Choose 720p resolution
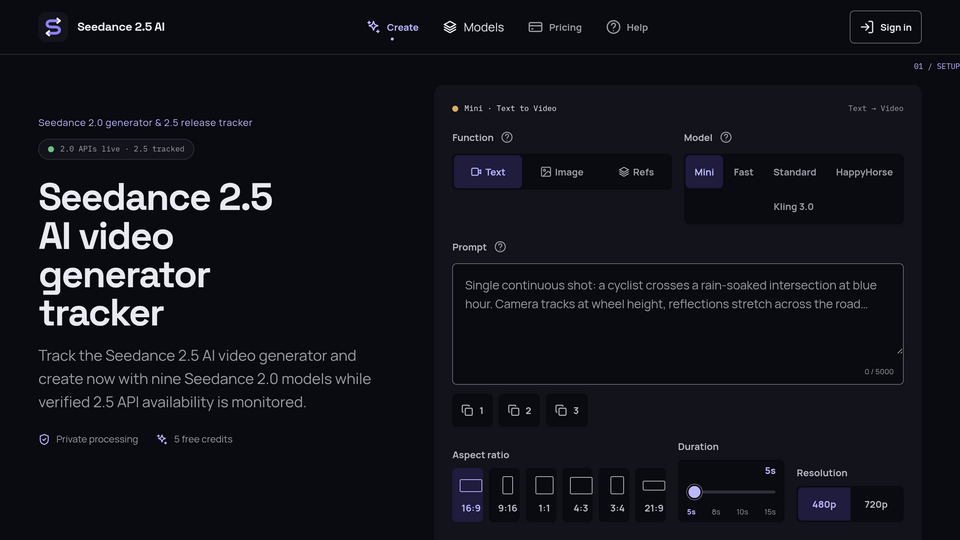 876,504
